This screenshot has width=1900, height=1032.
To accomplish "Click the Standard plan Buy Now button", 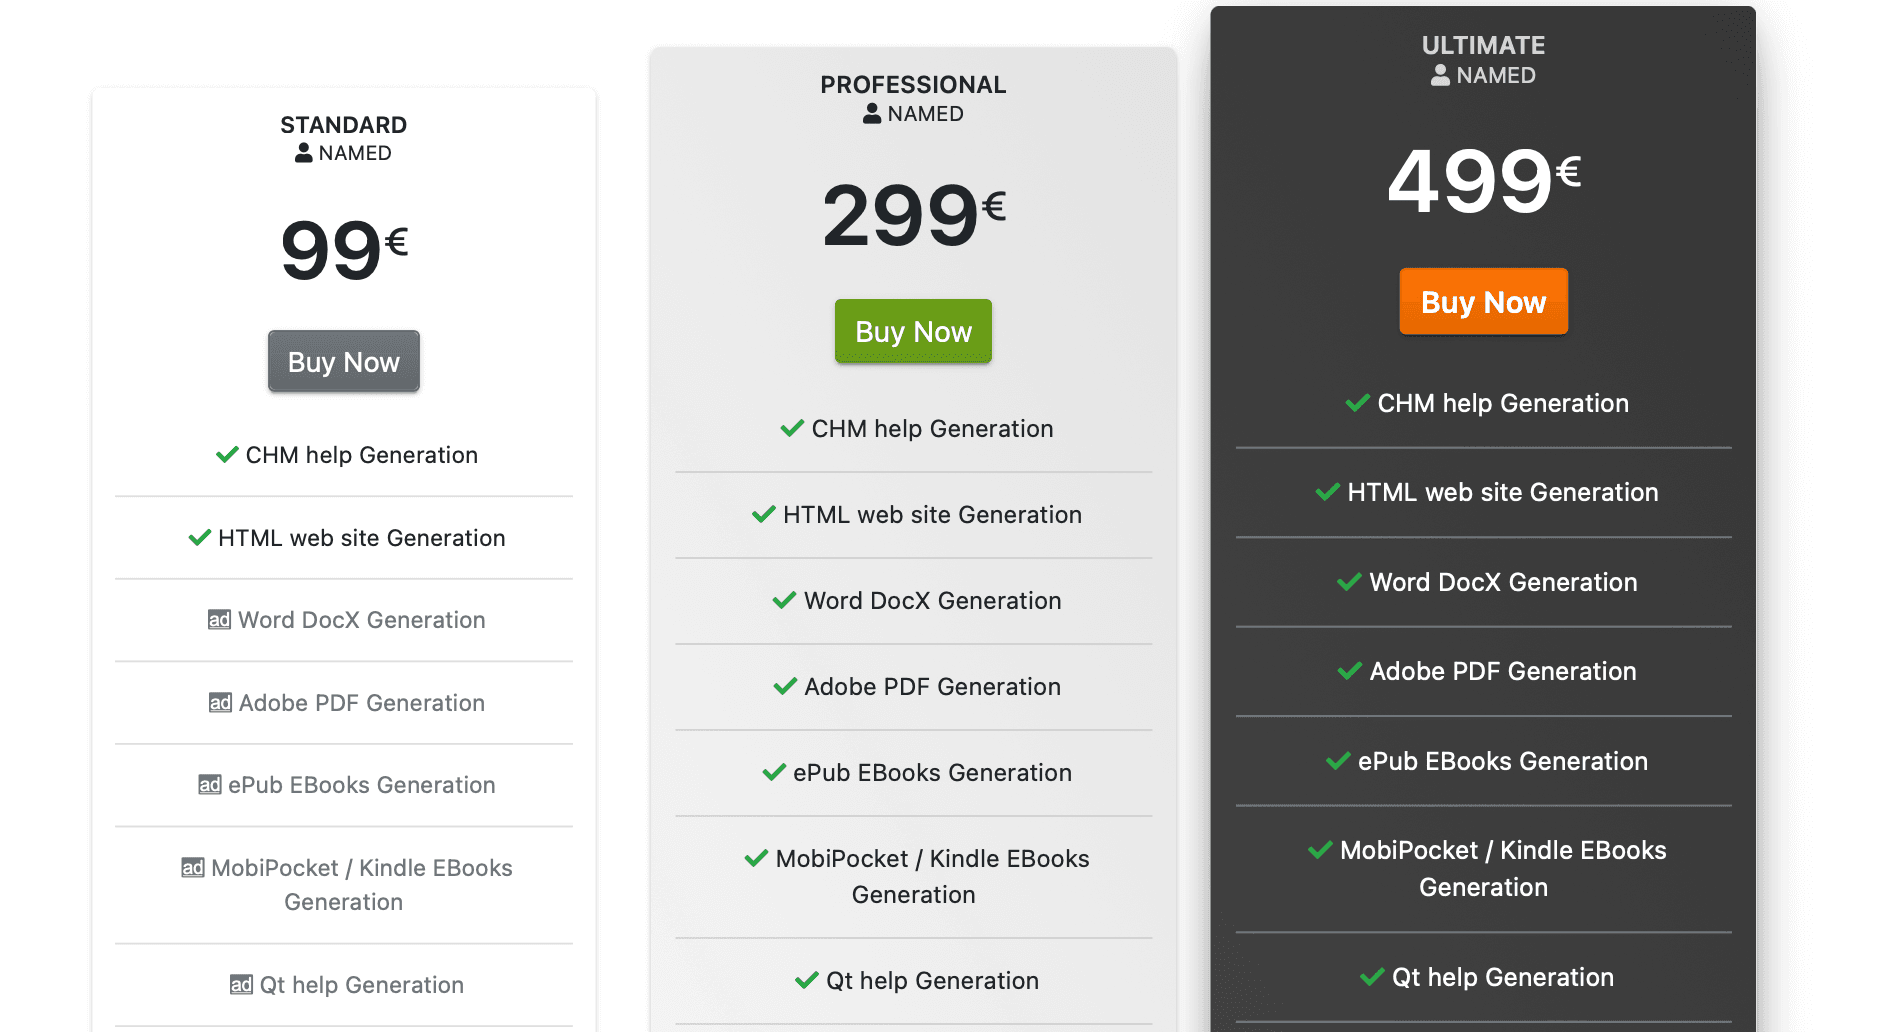I will (343, 361).
